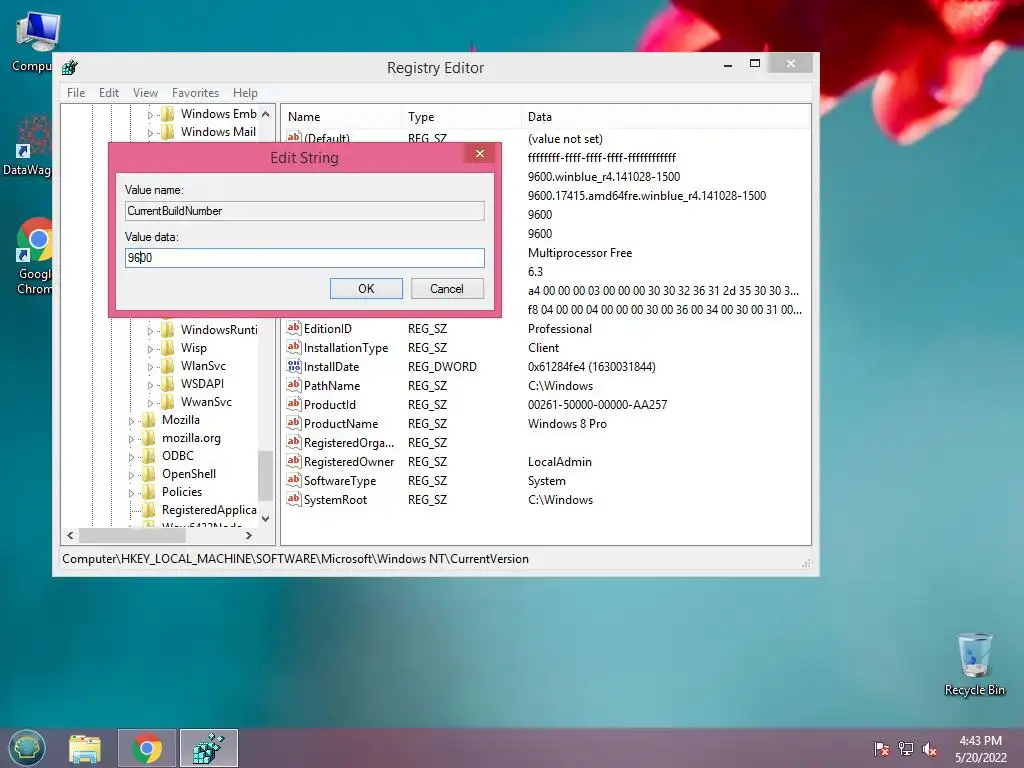The width and height of the screenshot is (1024, 768).
Task: Click the network tray icon
Action: coord(906,749)
